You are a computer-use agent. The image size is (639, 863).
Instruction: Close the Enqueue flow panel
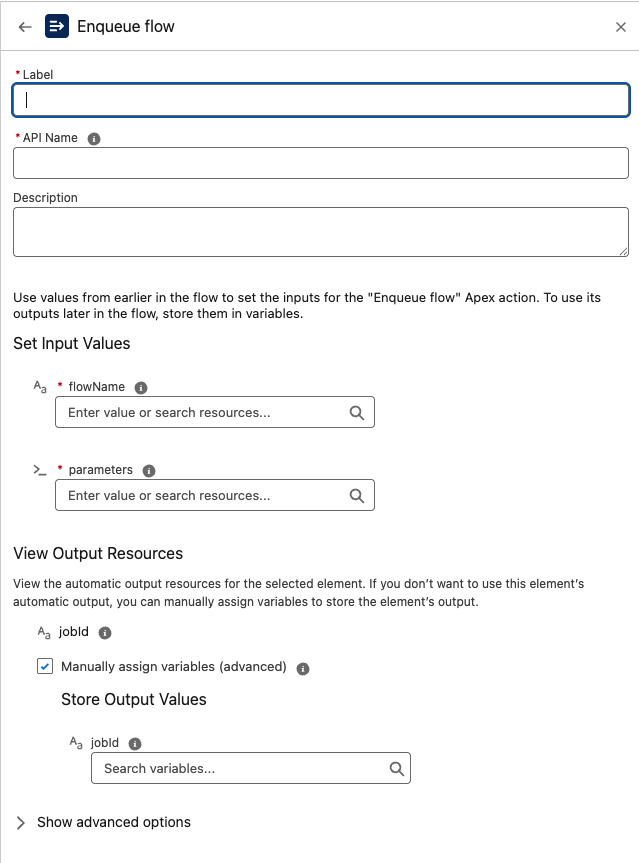(621, 27)
